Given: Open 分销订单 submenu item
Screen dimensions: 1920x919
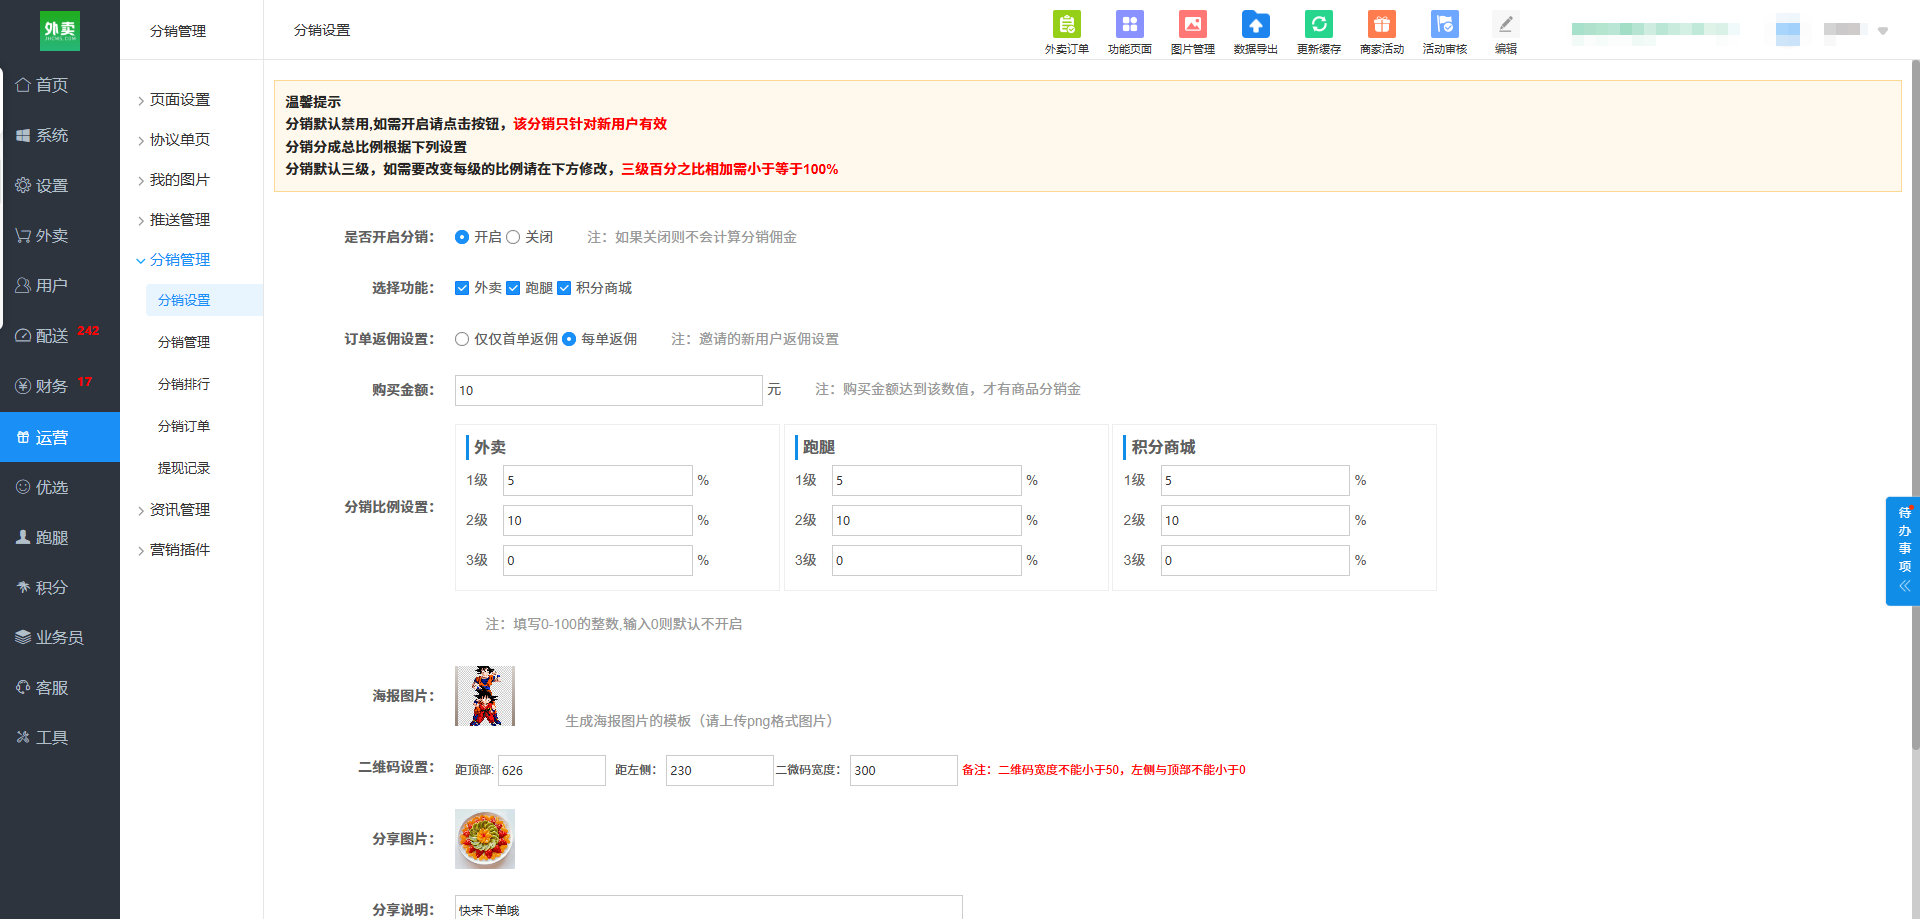Looking at the screenshot, I should [x=184, y=426].
